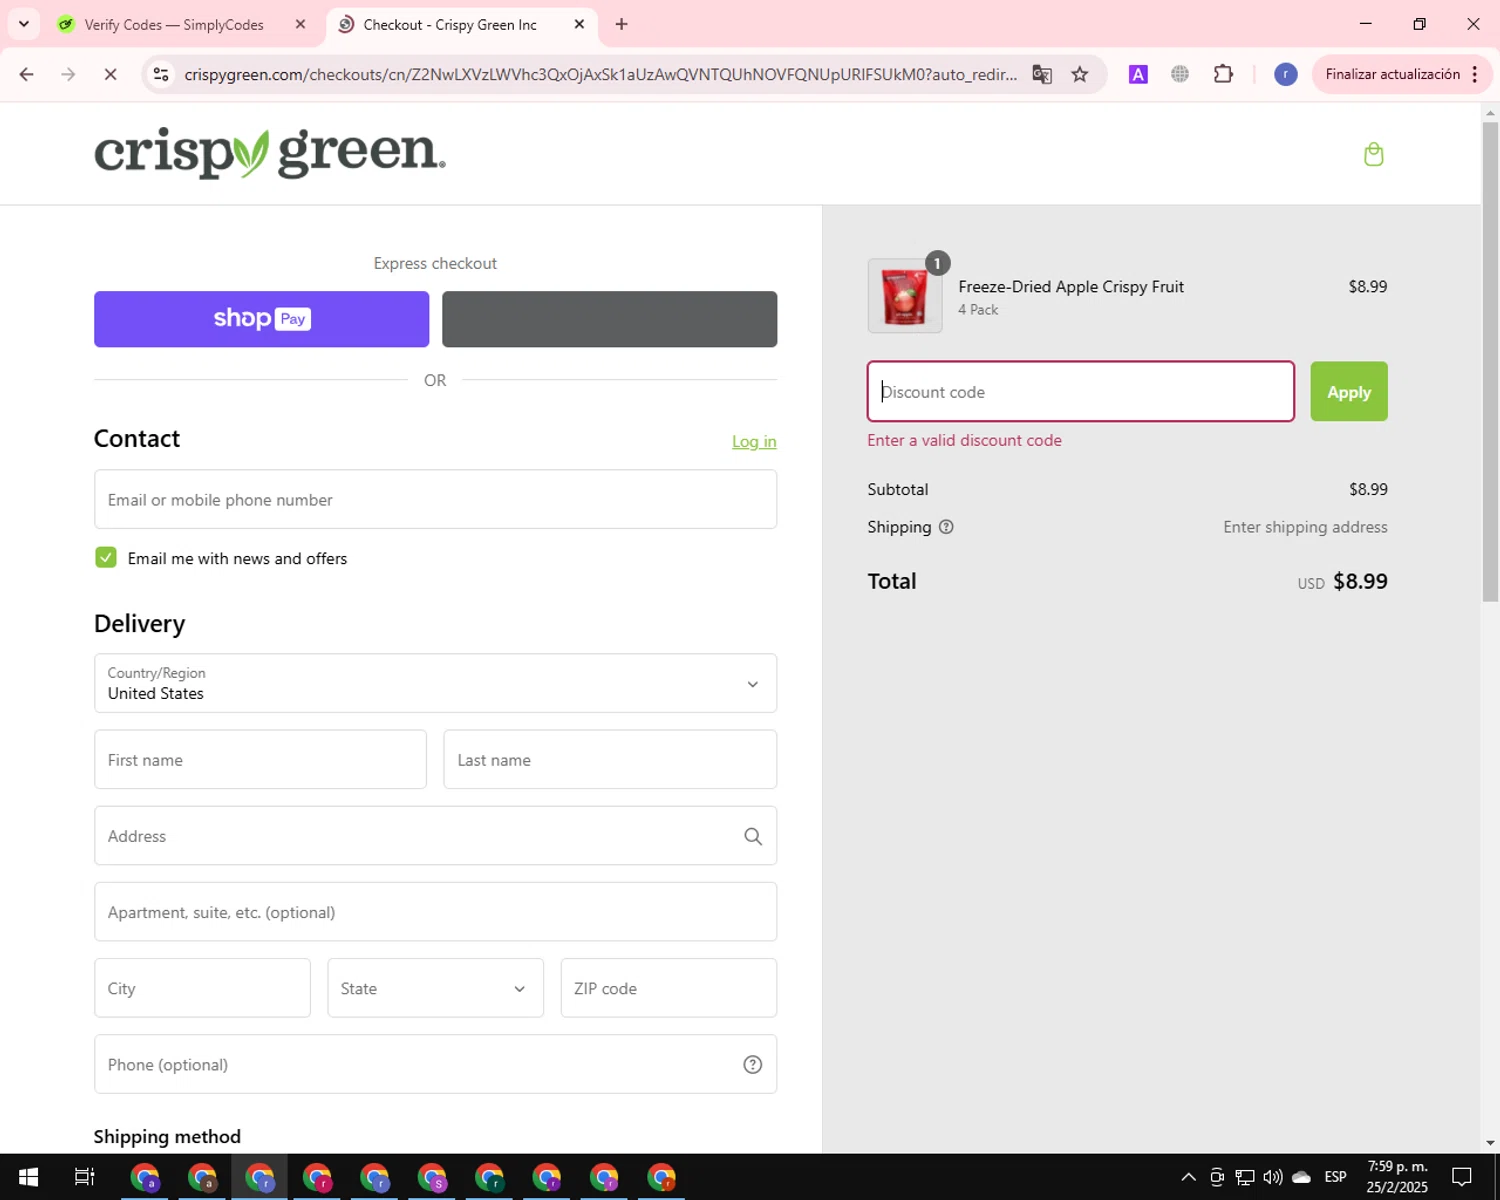The width and height of the screenshot is (1500, 1200).
Task: Click the Freeze-Dried Apple product thumbnail
Action: click(x=905, y=296)
